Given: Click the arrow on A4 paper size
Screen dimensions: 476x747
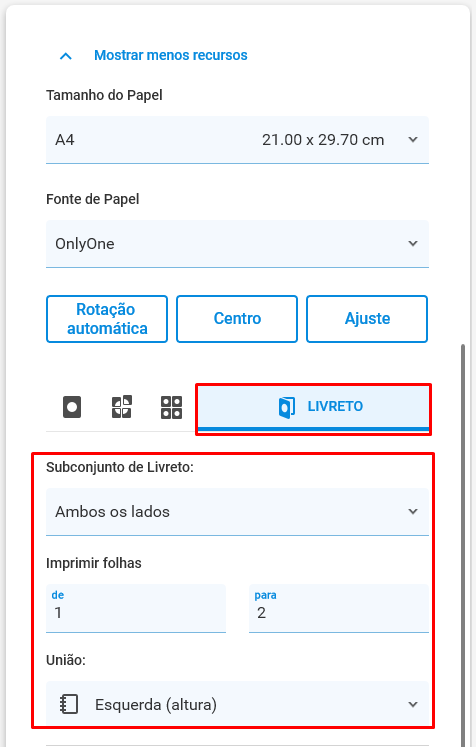Looking at the screenshot, I should 413,140.
